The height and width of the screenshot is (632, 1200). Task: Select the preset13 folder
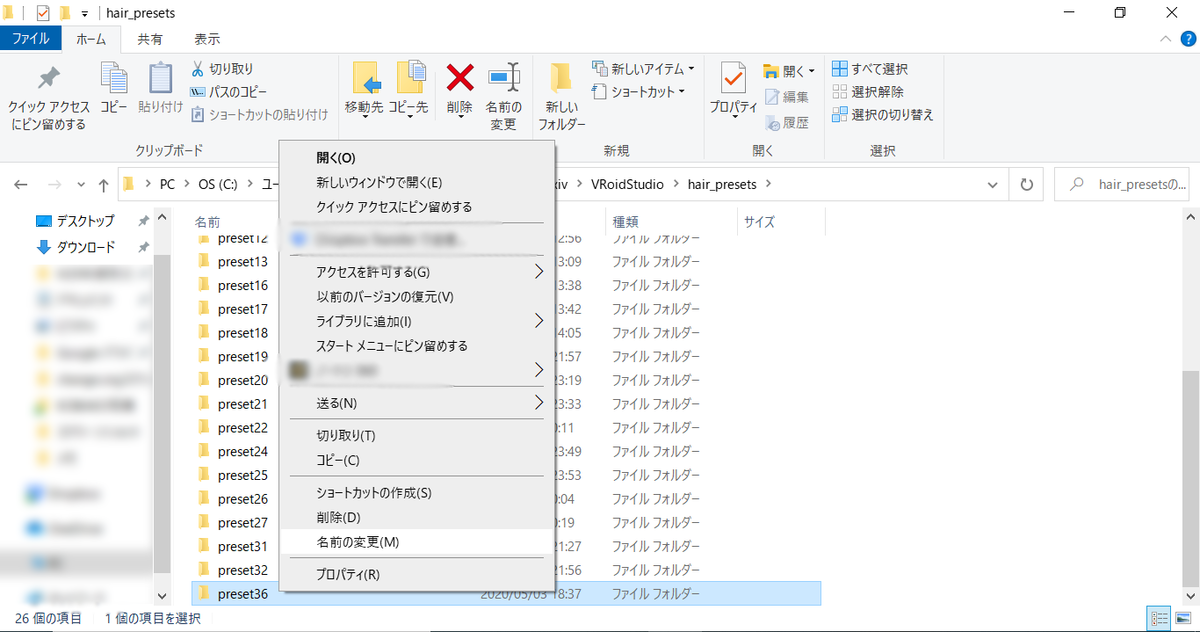tap(242, 261)
